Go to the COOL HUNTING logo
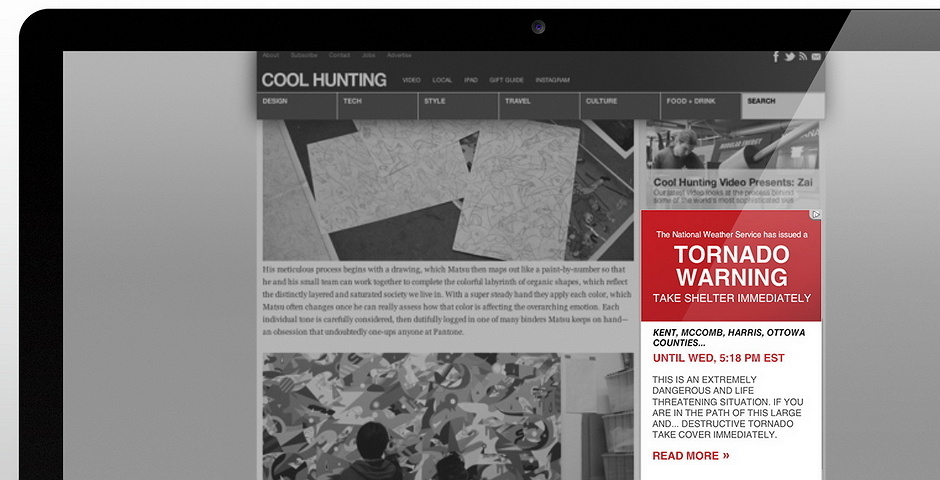Screen dimensions: 940x480 [x=324, y=80]
